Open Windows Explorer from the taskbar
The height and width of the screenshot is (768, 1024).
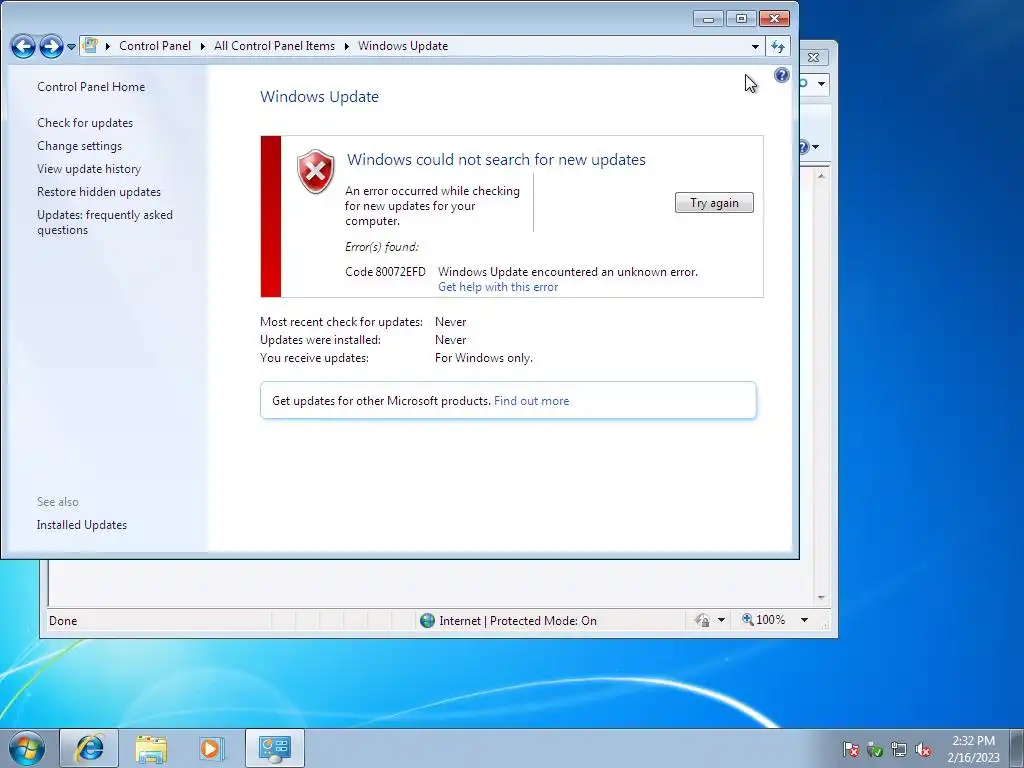point(152,748)
